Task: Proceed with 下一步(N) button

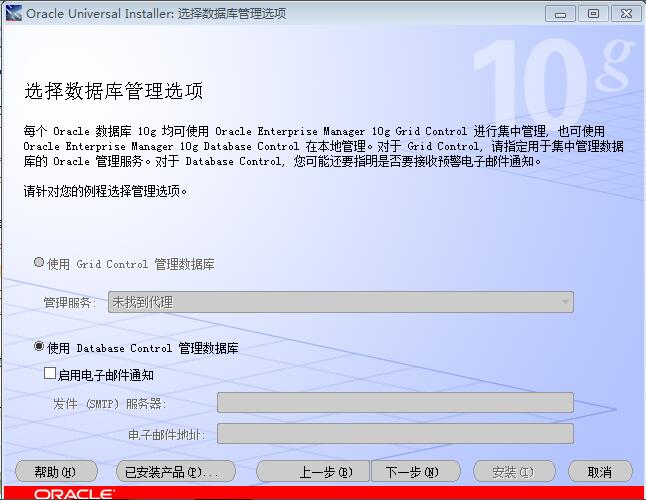Action: point(415,472)
